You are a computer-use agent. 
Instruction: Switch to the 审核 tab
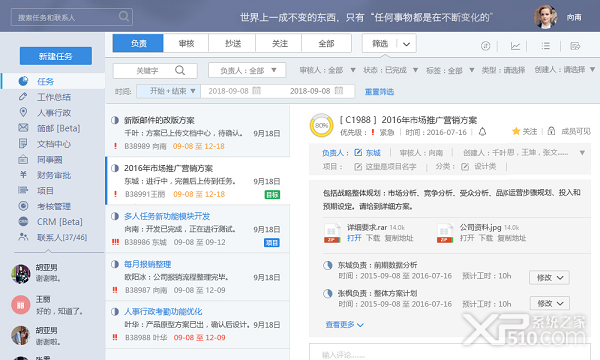point(186,44)
